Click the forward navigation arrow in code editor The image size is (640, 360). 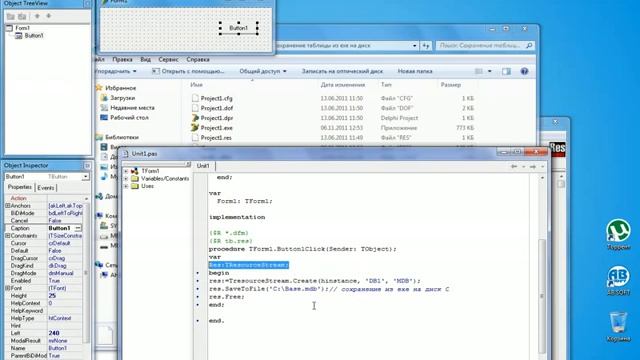[x=533, y=167]
